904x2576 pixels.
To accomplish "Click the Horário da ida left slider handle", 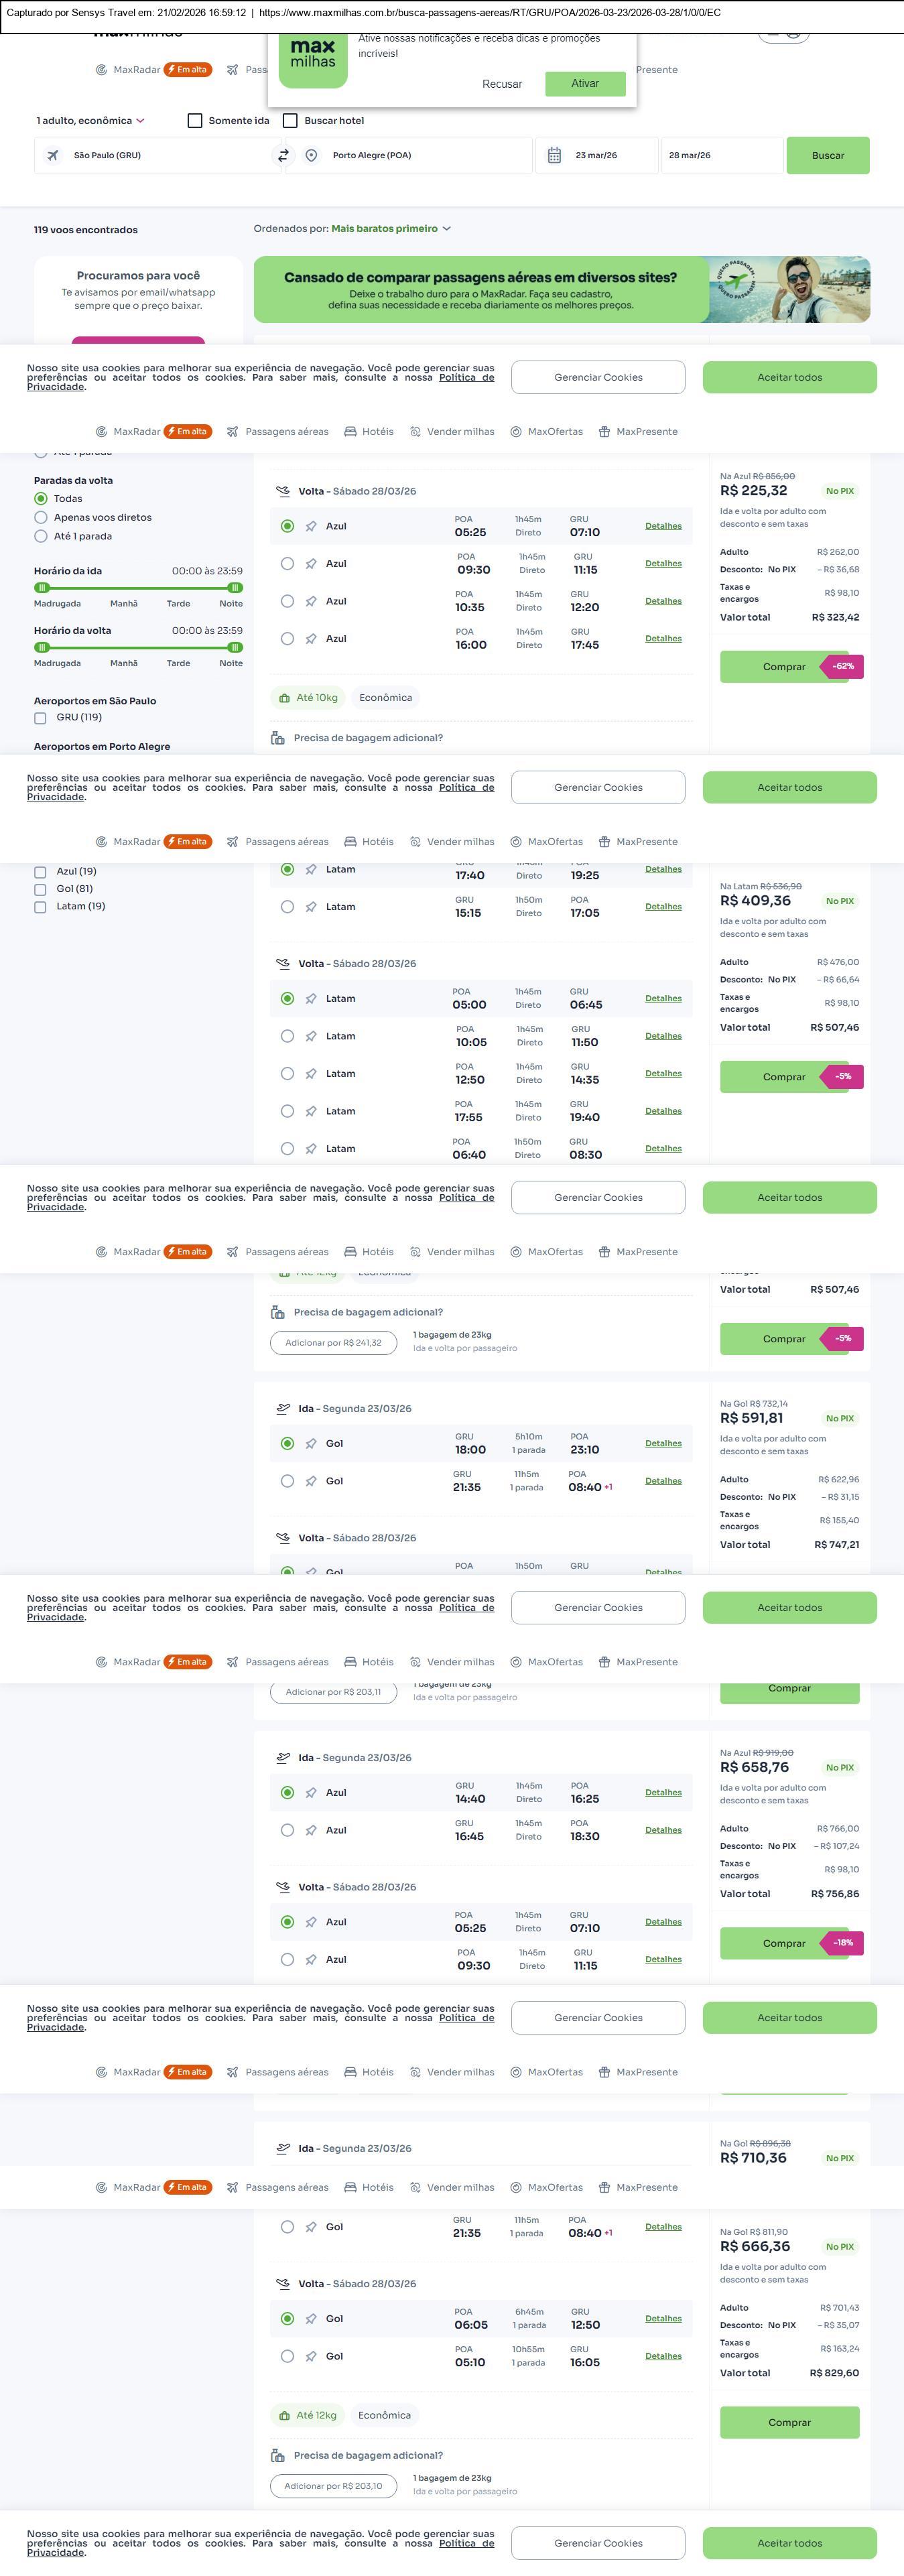I will (42, 588).
